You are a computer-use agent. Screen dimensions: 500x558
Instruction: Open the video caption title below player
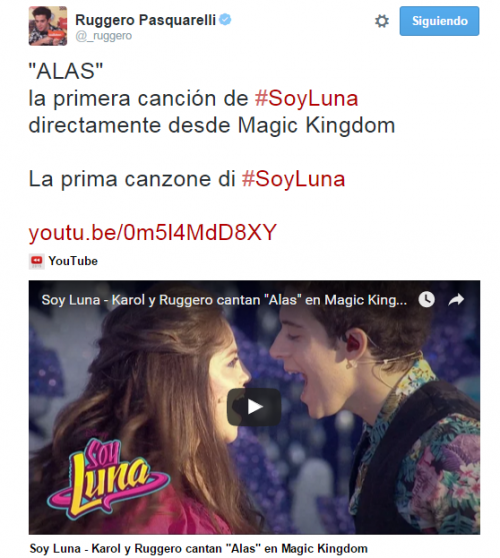pyautogui.click(x=198, y=548)
